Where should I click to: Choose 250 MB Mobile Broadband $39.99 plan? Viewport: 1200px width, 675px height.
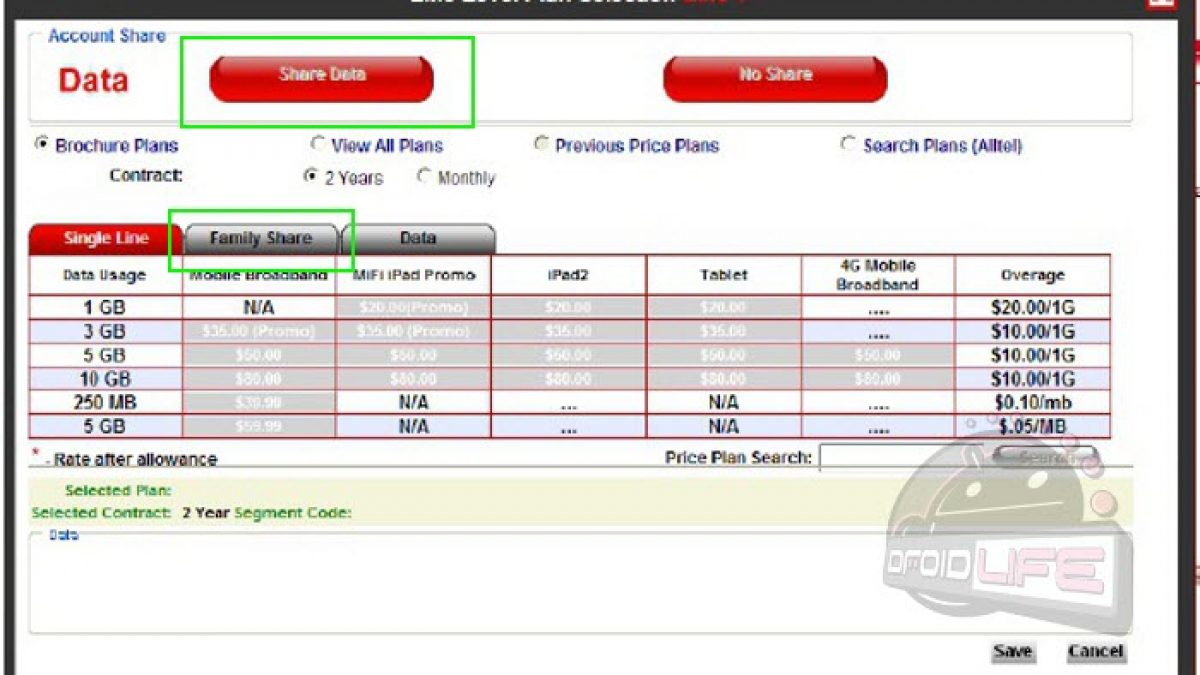[x=259, y=403]
